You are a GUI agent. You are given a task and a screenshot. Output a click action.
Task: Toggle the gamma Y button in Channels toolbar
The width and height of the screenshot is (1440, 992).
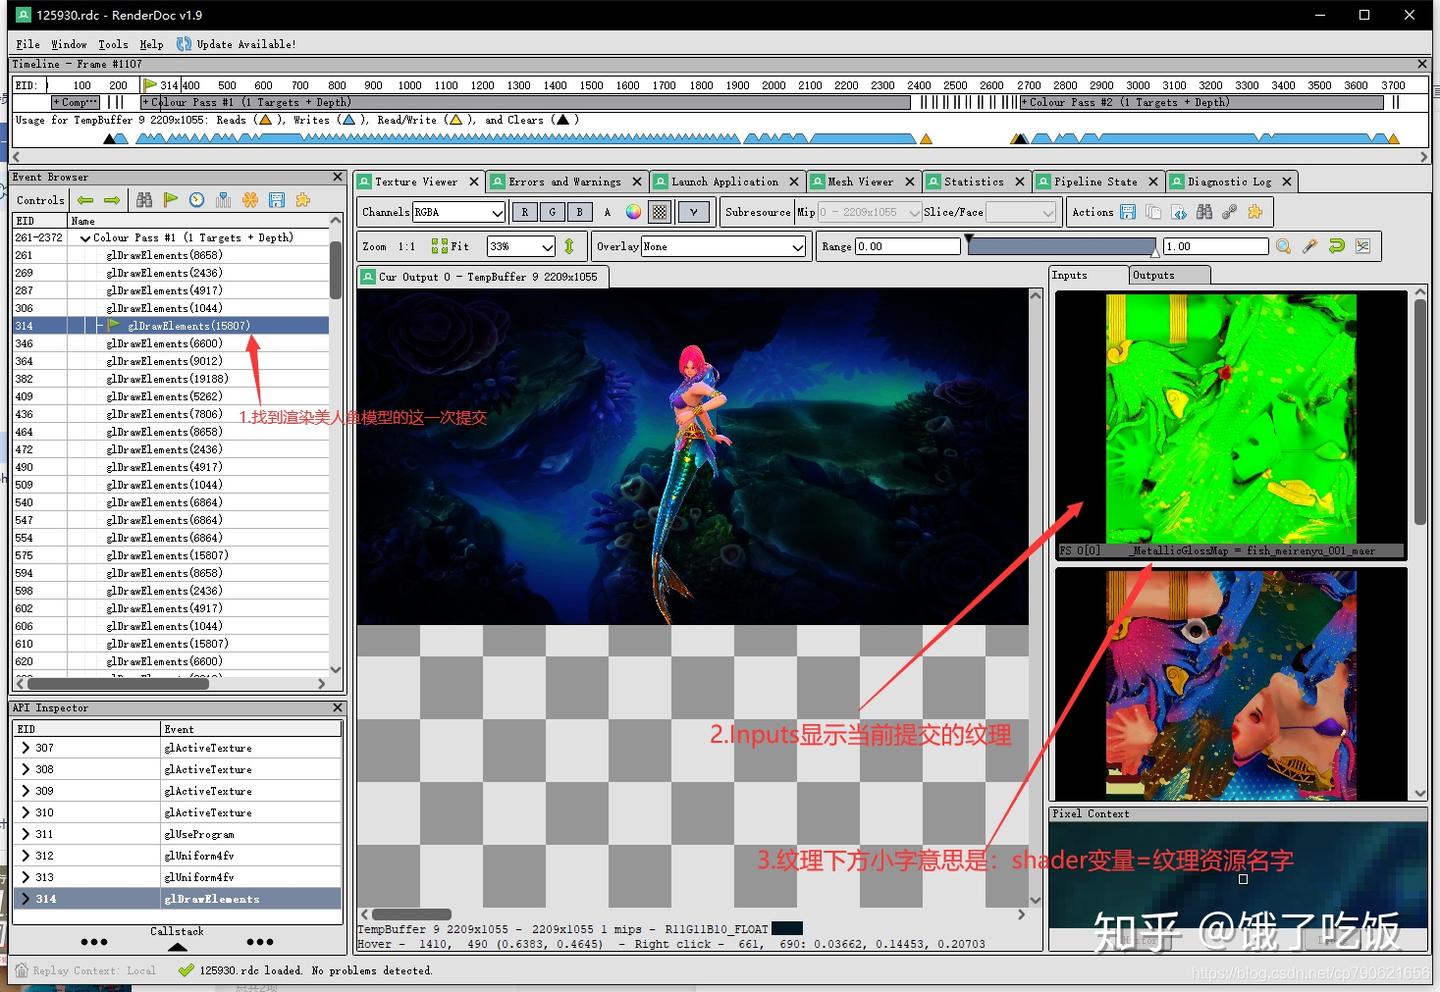(x=692, y=211)
